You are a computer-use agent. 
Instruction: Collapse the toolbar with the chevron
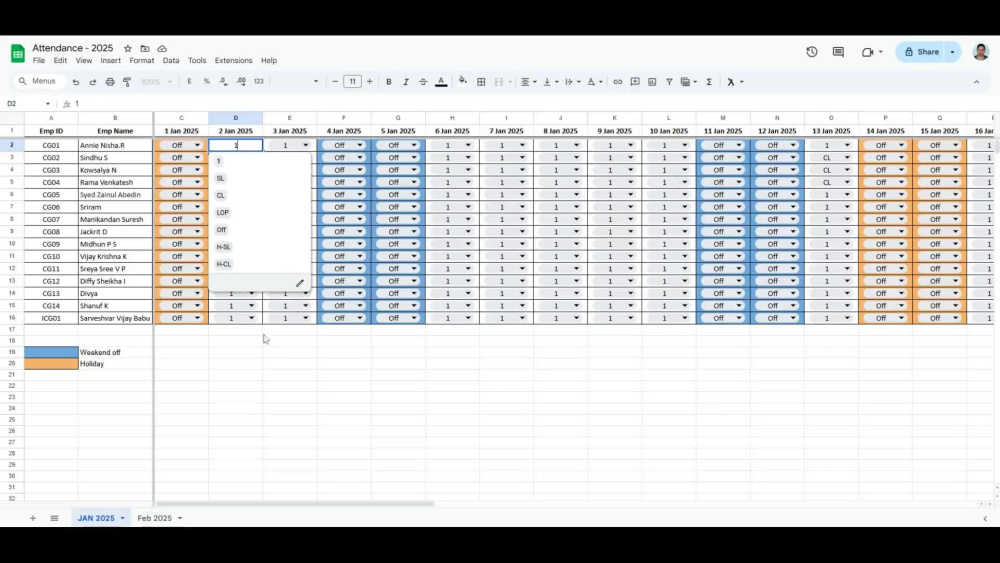coord(976,82)
